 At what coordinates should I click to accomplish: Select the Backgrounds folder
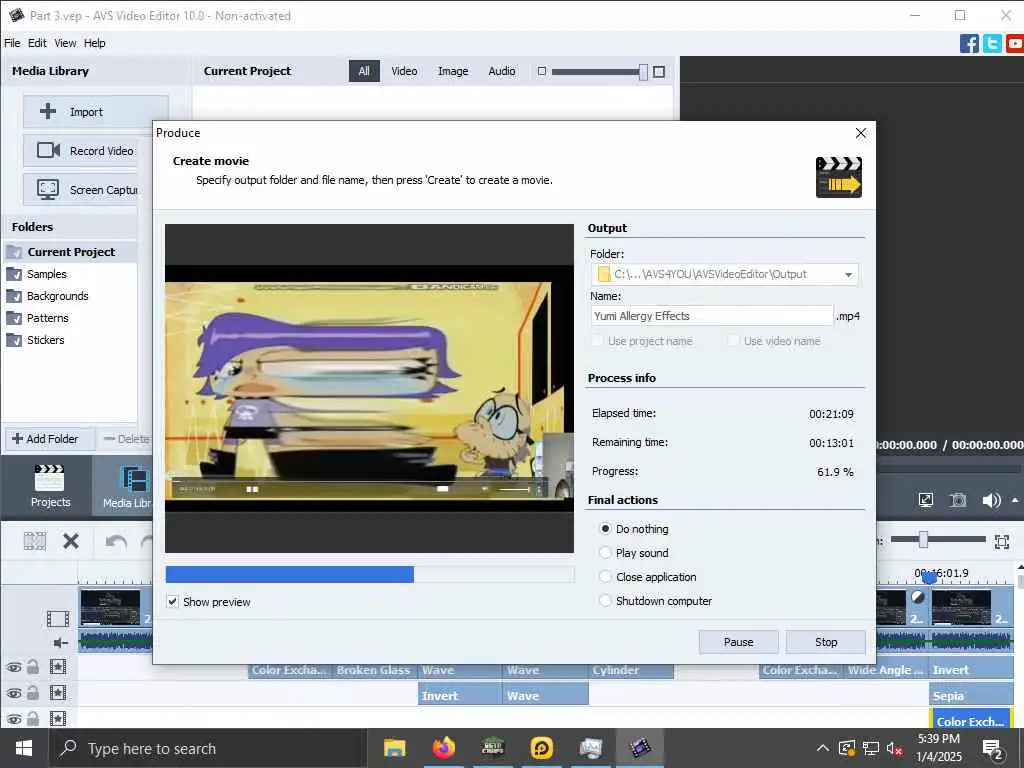coord(57,296)
